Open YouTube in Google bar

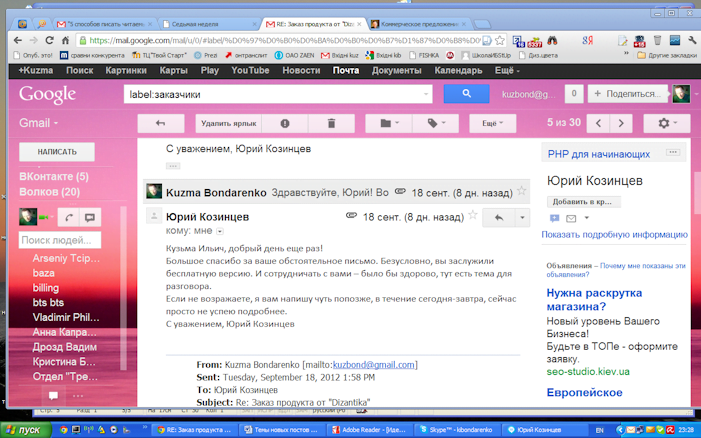click(250, 70)
